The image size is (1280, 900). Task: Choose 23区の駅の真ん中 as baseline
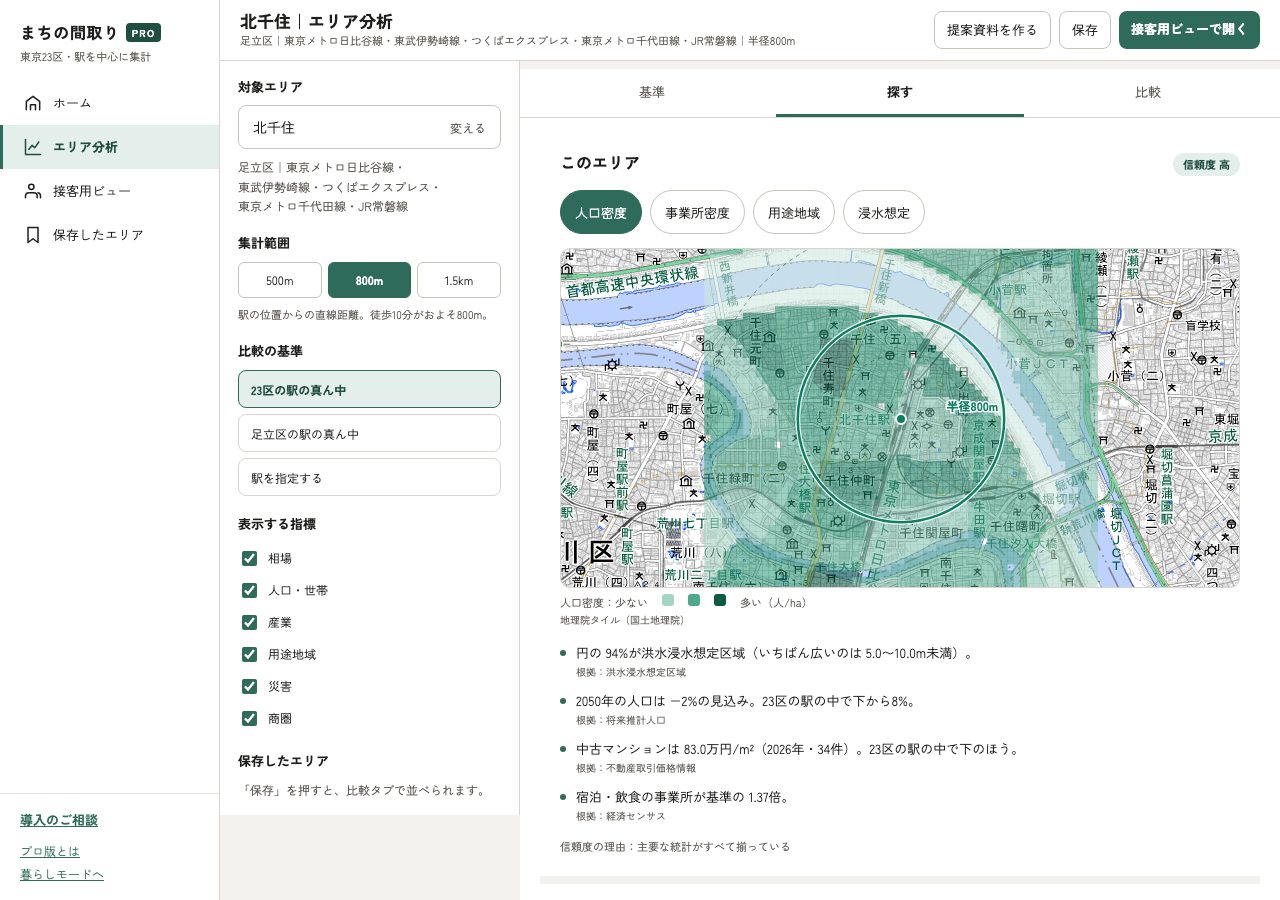(x=369, y=389)
